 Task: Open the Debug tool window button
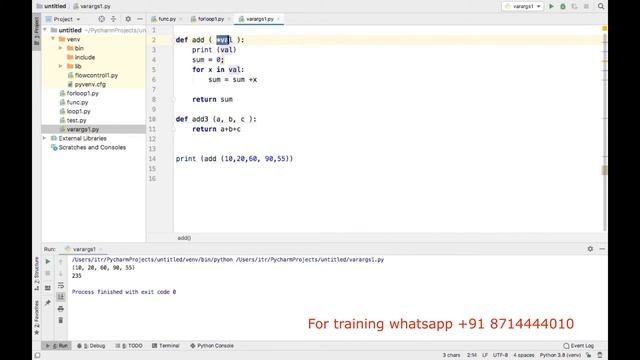pyautogui.click(x=91, y=346)
